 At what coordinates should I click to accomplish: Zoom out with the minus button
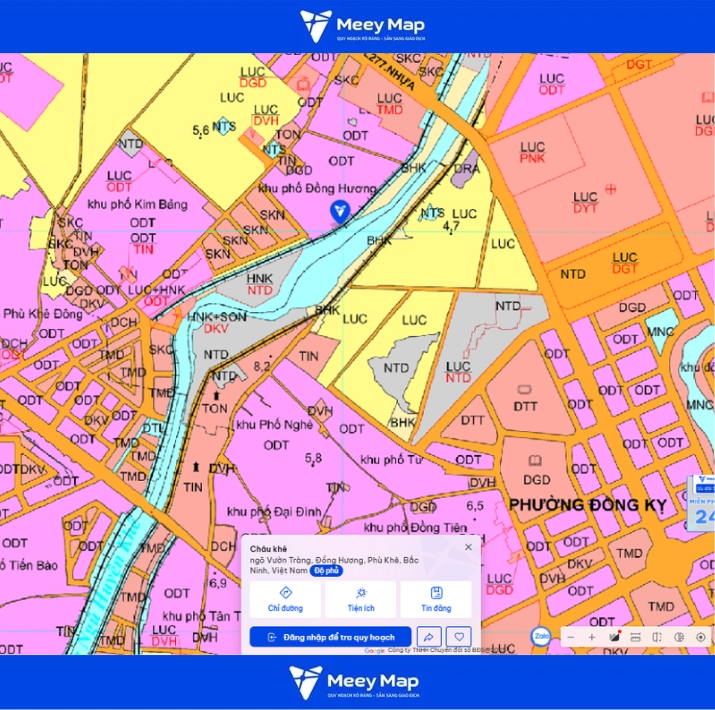(571, 637)
